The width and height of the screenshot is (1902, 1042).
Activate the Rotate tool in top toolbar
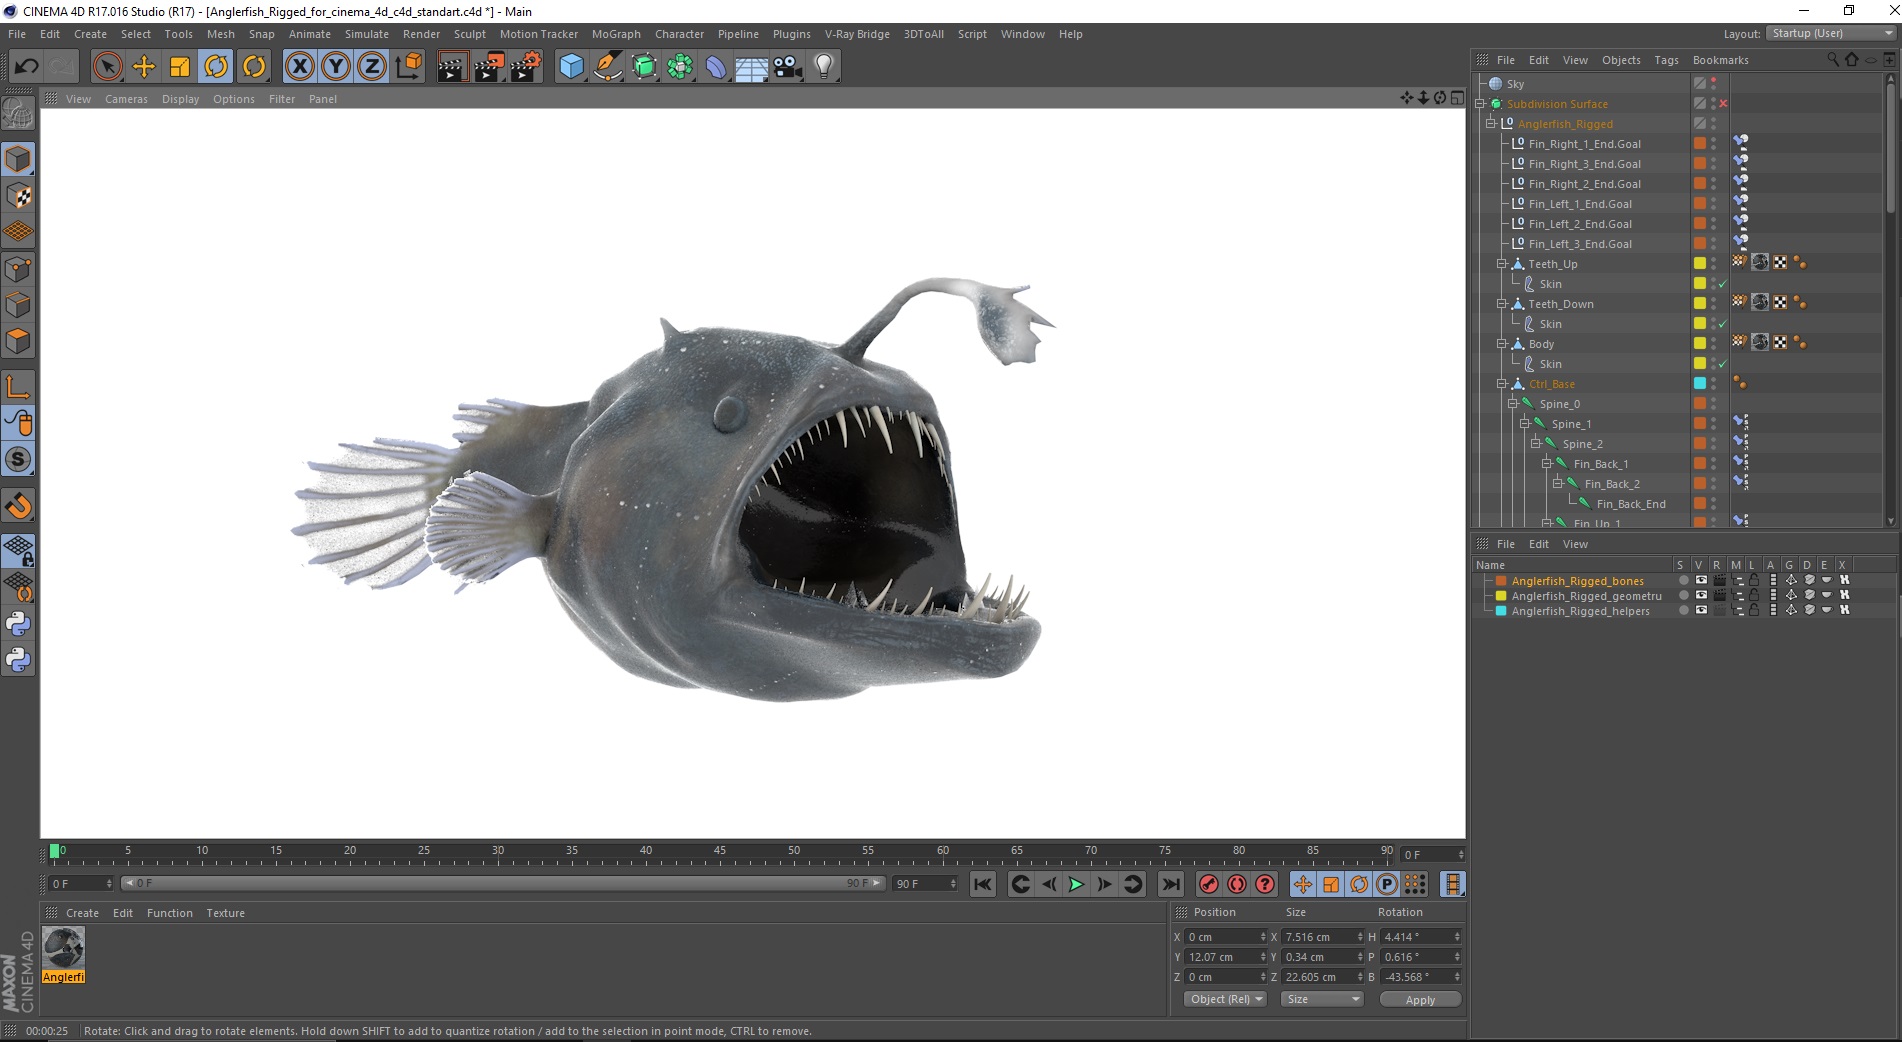(216, 67)
